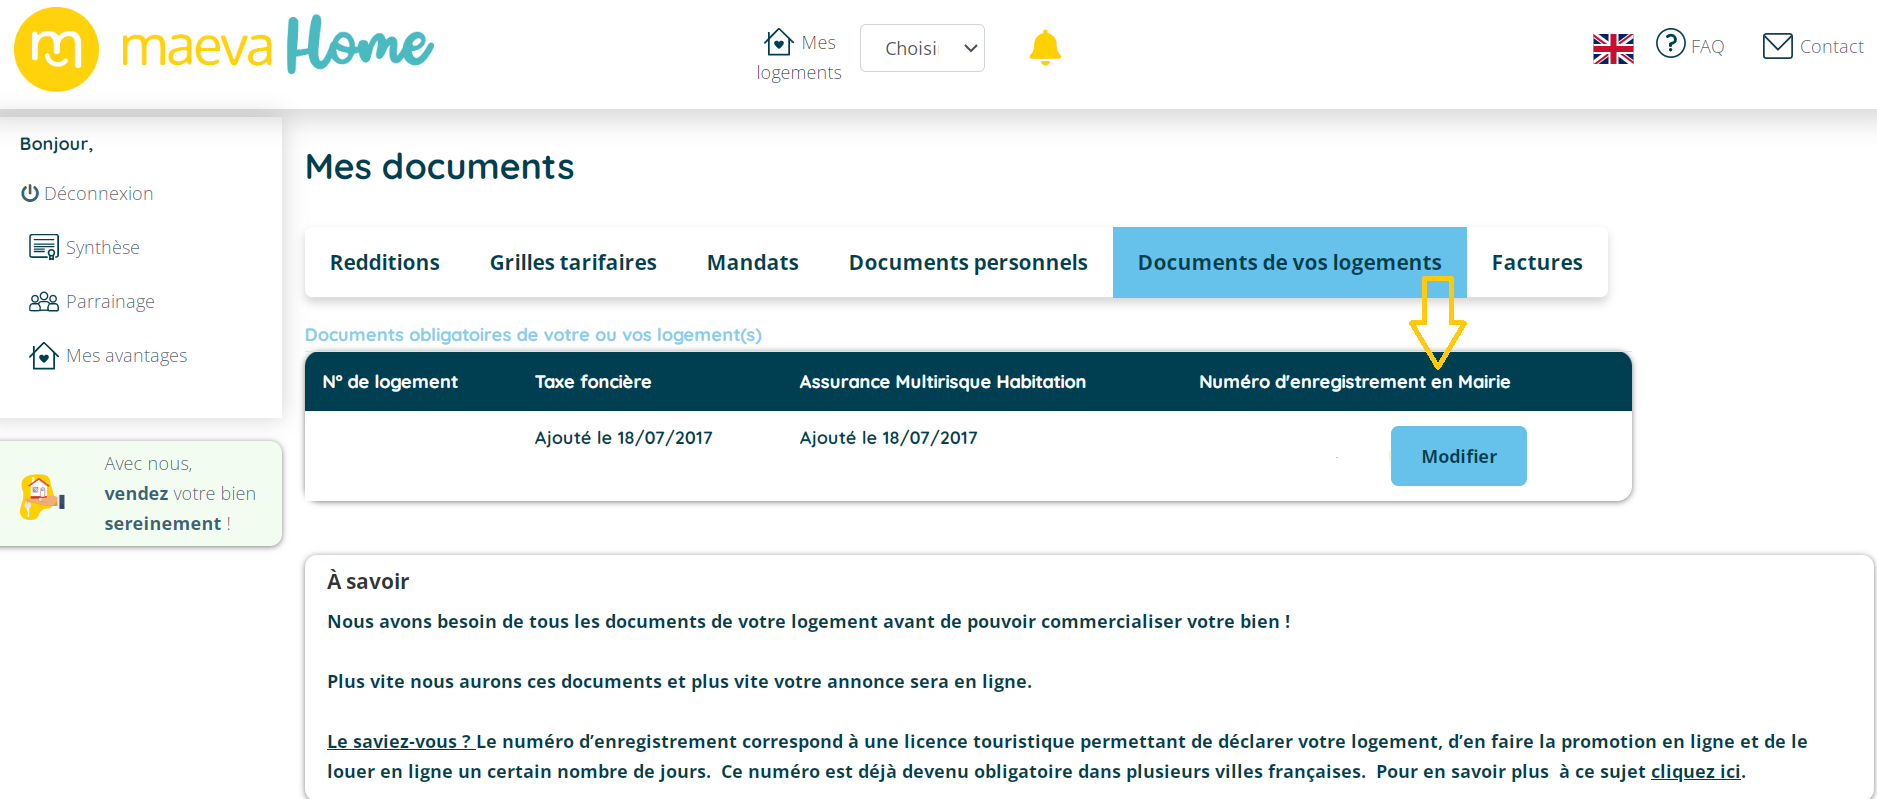The image size is (1877, 799).
Task: Open the Mandats tab
Action: pyautogui.click(x=753, y=262)
